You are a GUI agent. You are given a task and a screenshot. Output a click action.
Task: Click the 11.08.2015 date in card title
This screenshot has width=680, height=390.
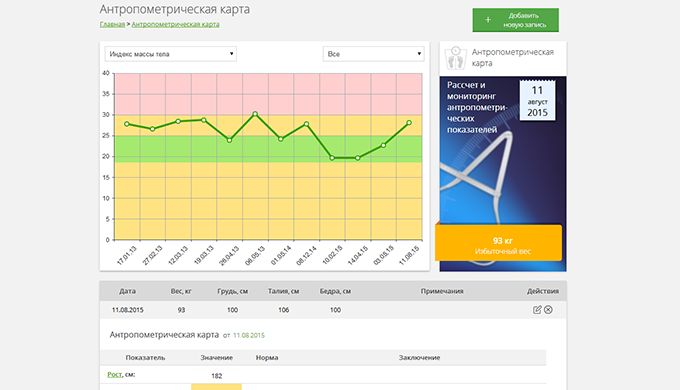coord(249,335)
